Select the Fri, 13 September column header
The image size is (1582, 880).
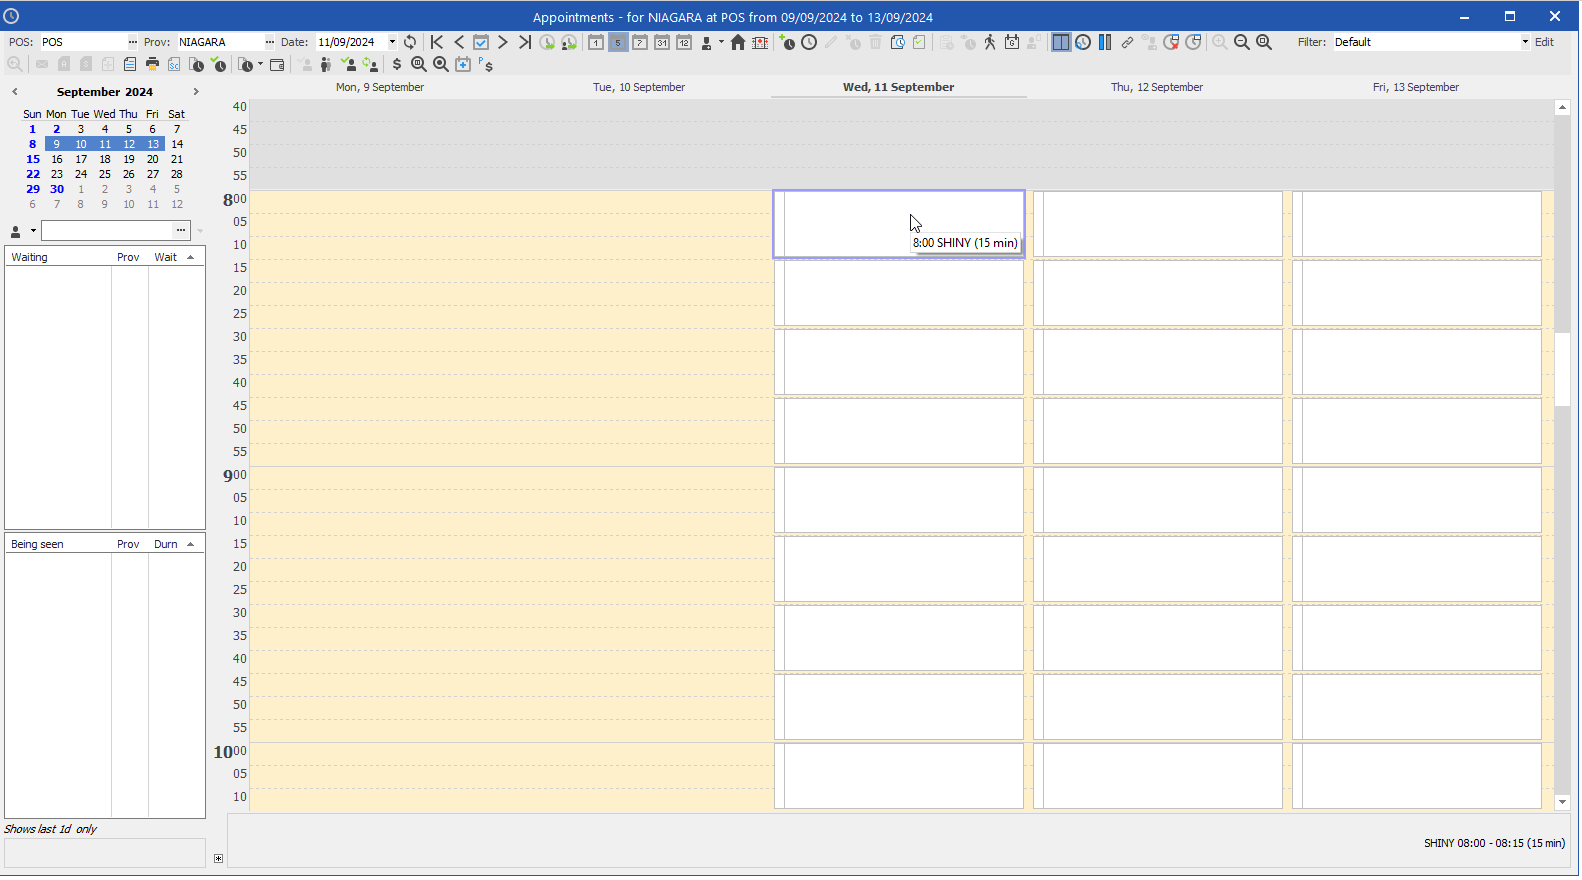pyautogui.click(x=1415, y=87)
